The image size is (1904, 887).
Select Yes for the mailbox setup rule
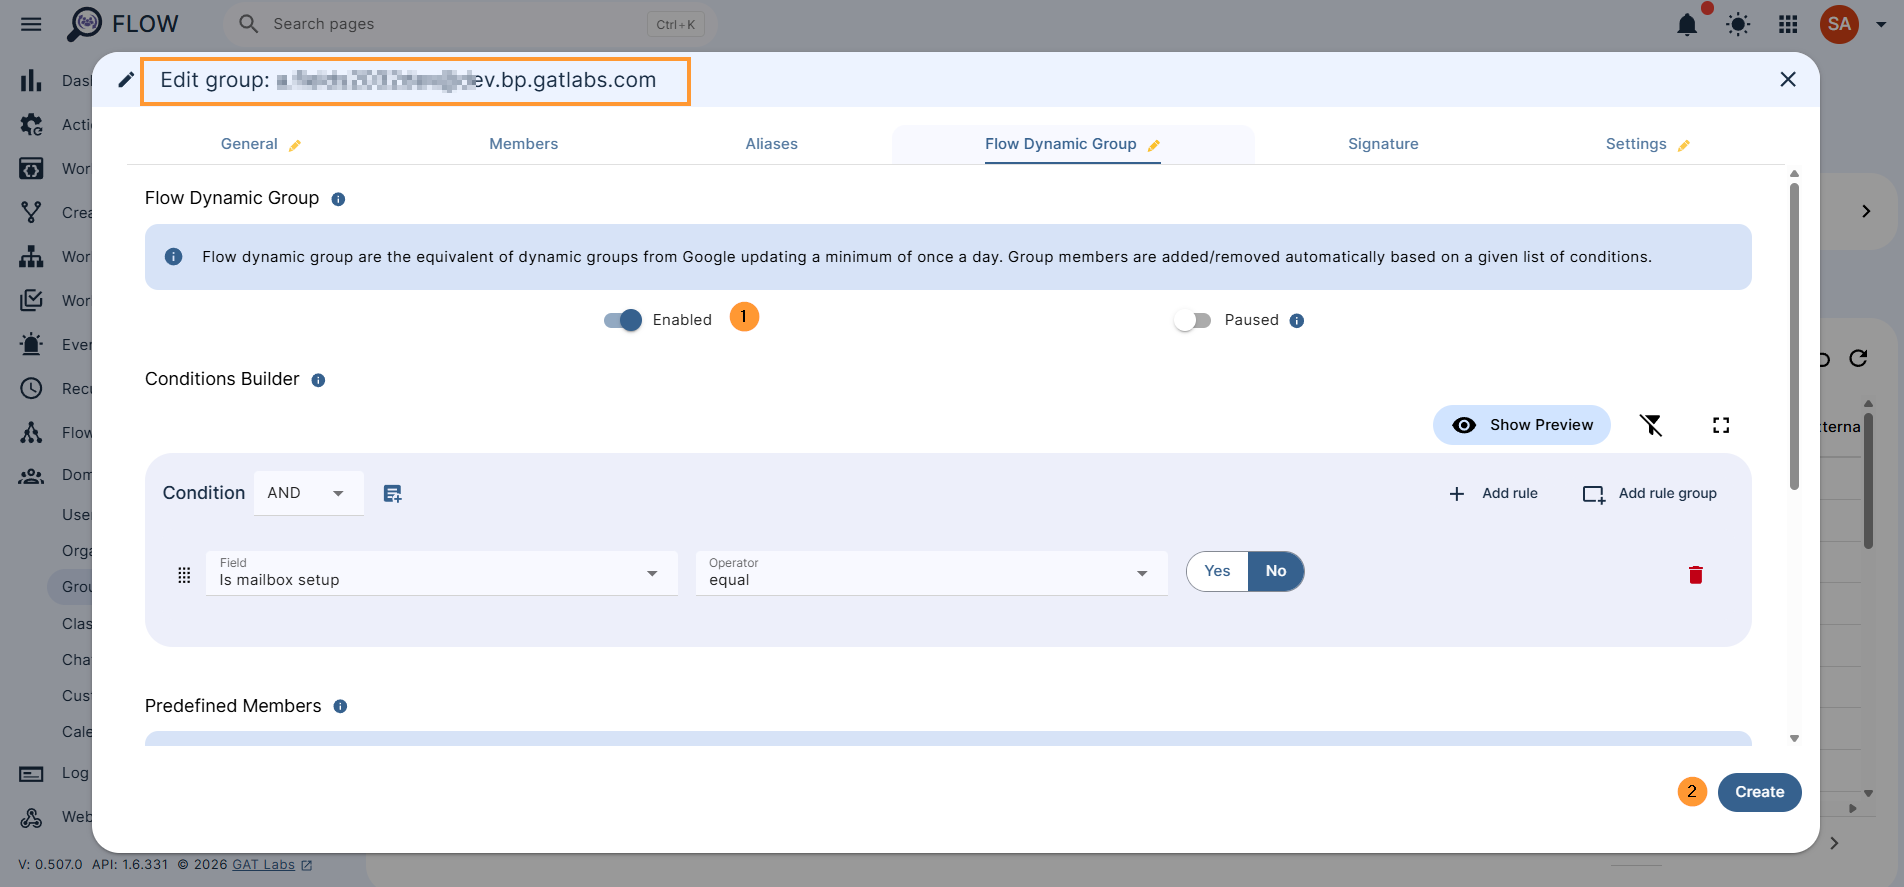1217,571
